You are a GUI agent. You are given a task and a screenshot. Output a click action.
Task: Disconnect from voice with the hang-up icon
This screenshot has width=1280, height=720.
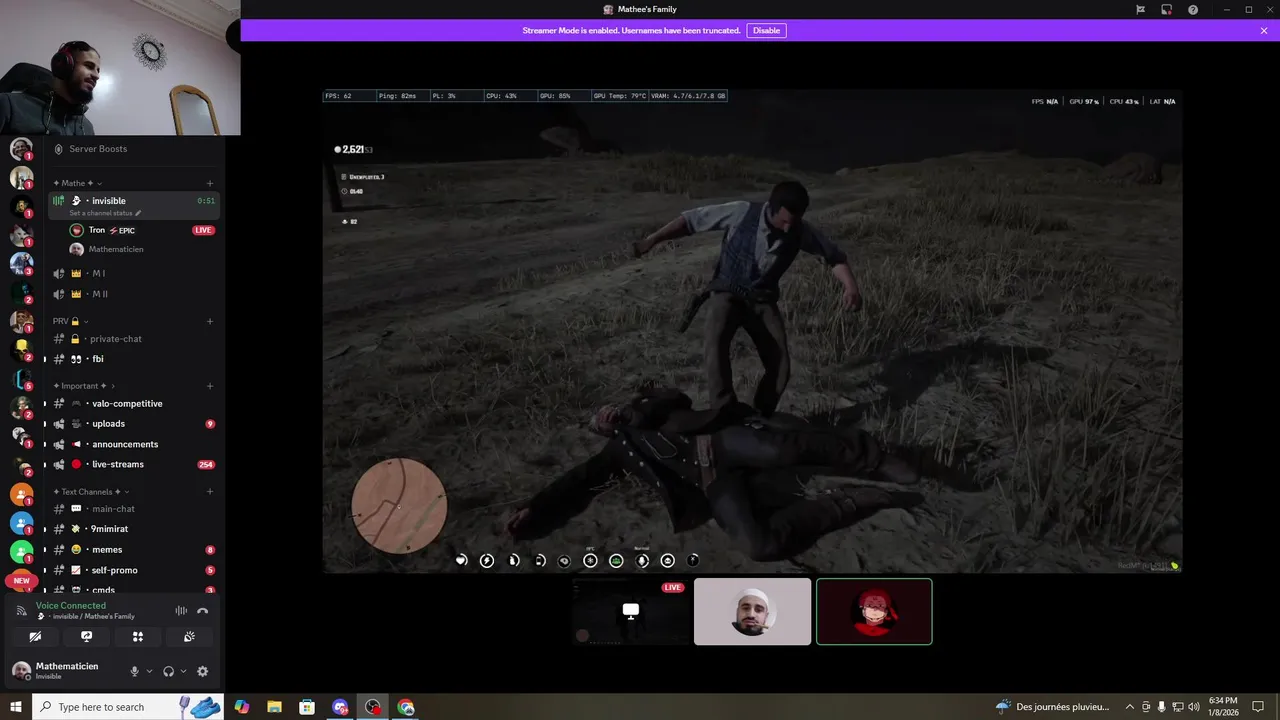[202, 611]
